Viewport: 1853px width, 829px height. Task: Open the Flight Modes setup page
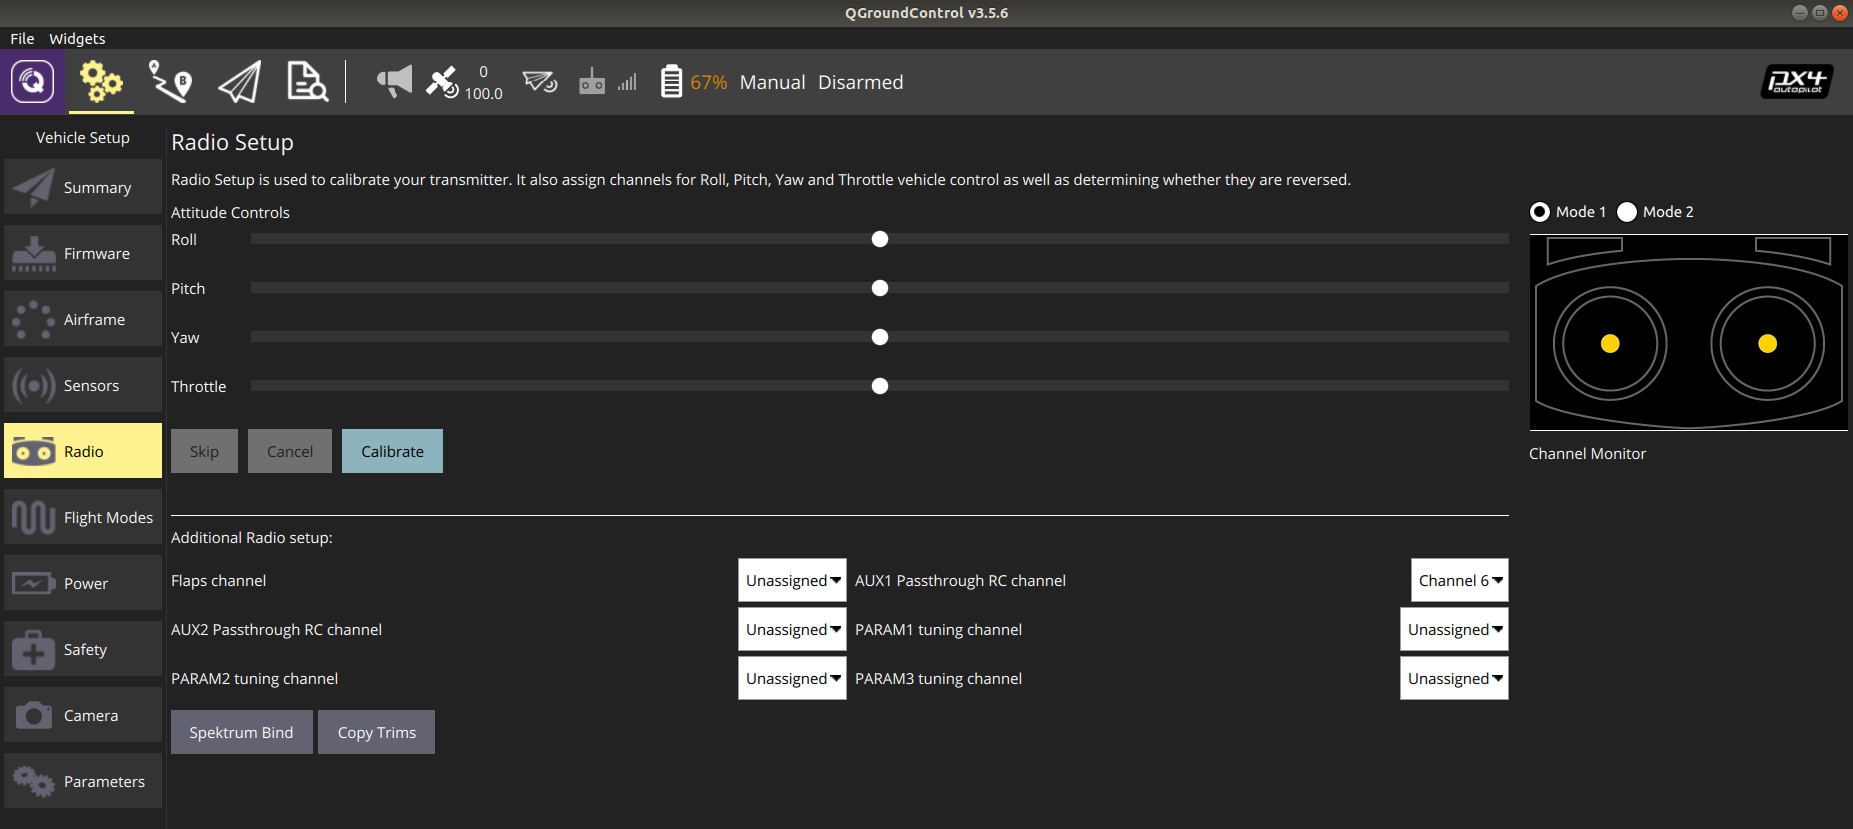coord(83,518)
